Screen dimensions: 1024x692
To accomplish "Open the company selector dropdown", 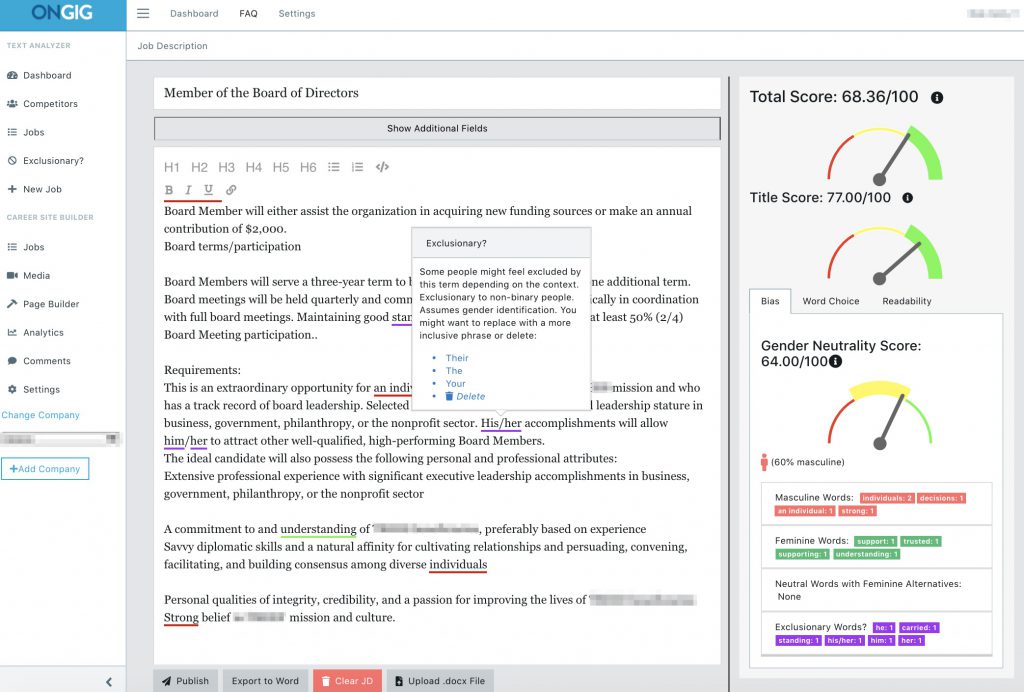I will click(x=60, y=439).
